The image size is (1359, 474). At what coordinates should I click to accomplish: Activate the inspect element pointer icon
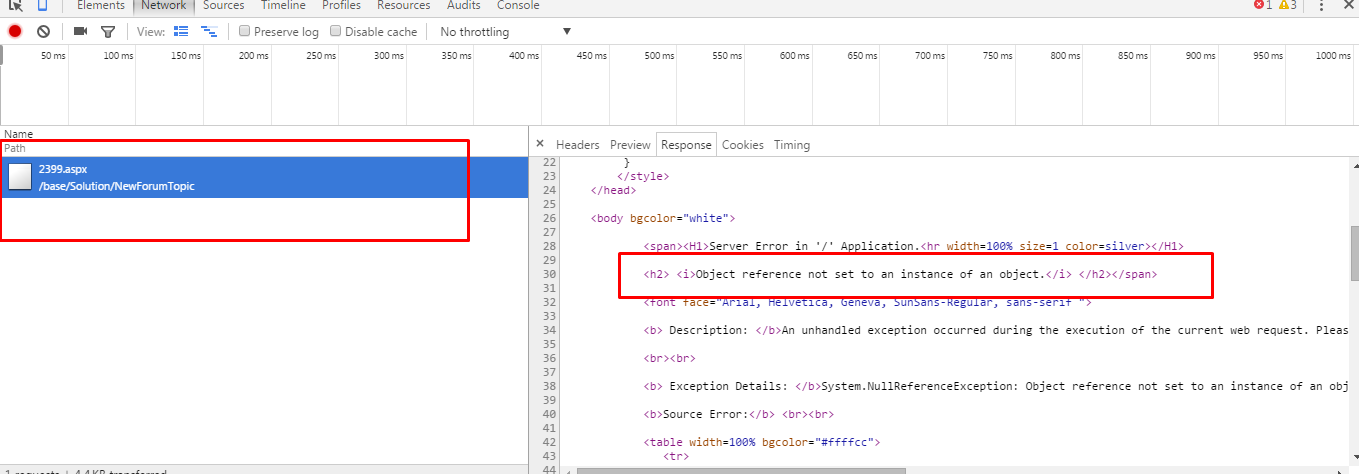click(x=16, y=5)
